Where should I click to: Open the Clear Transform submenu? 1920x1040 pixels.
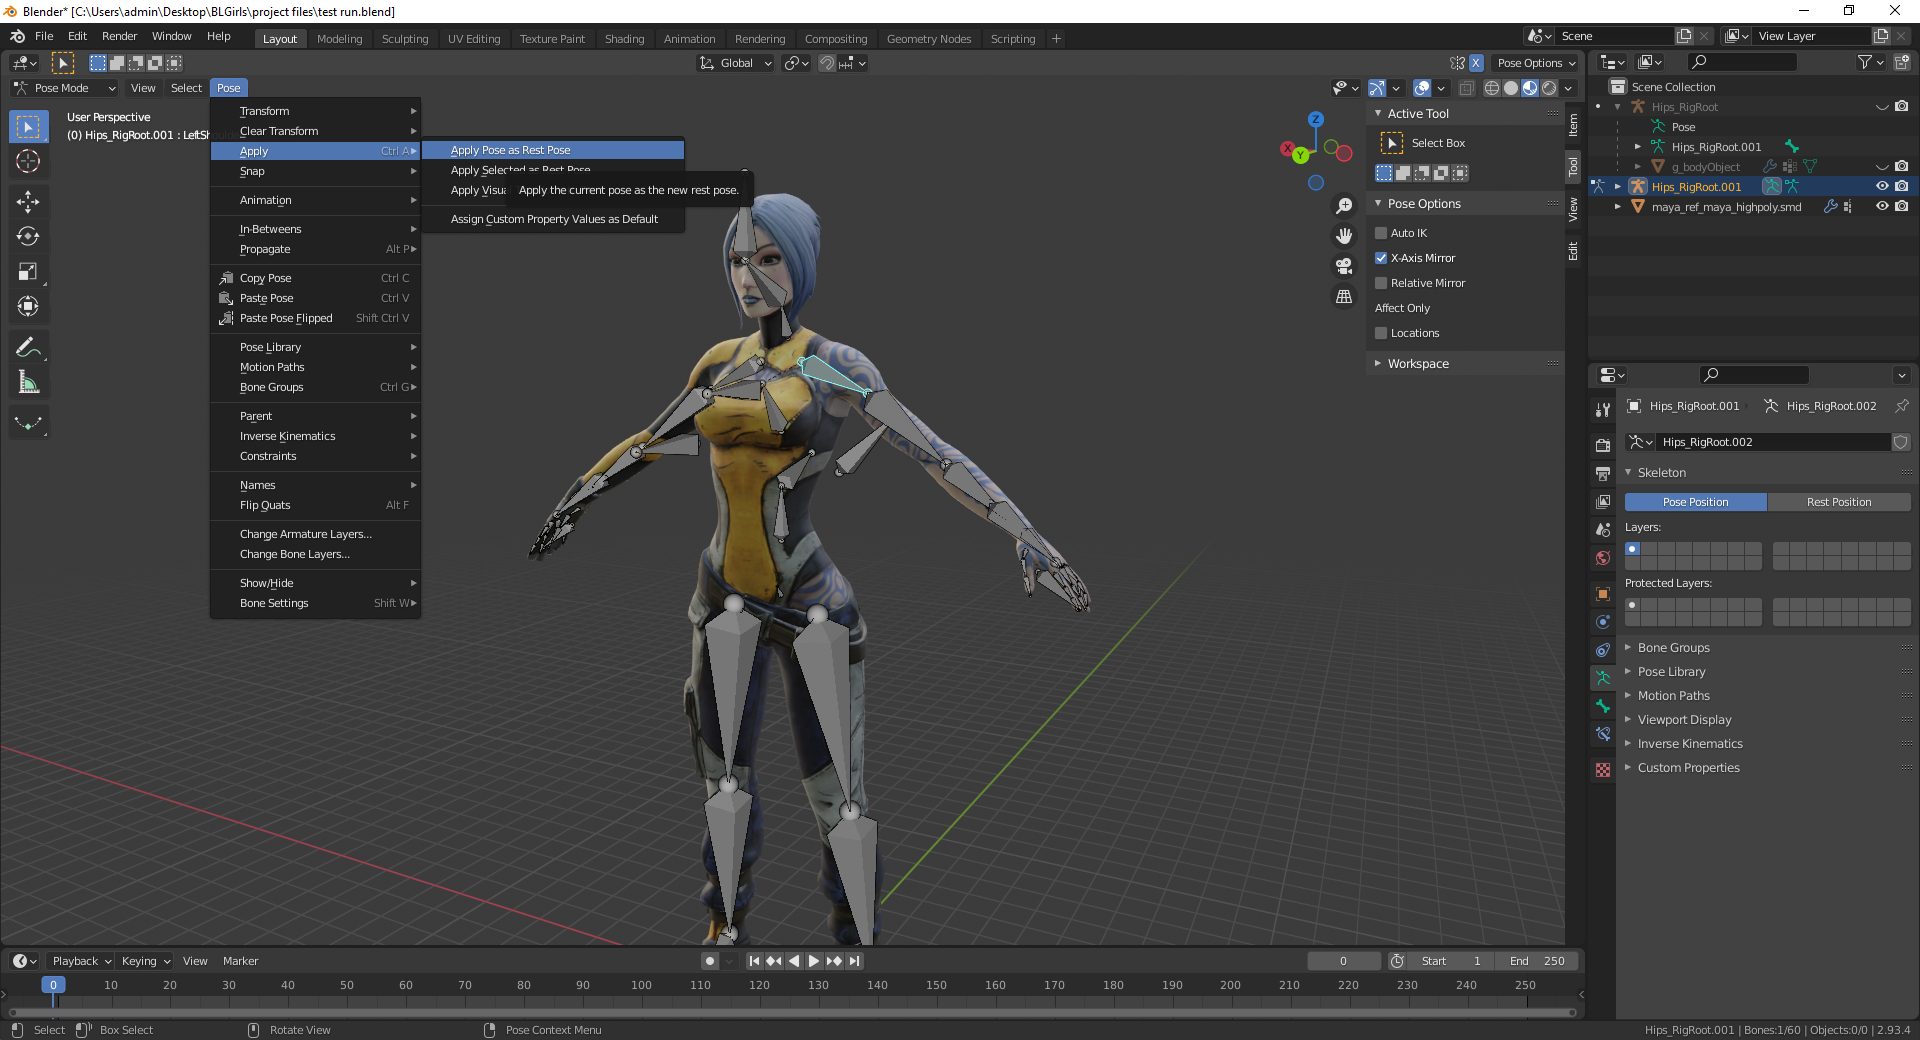point(315,131)
